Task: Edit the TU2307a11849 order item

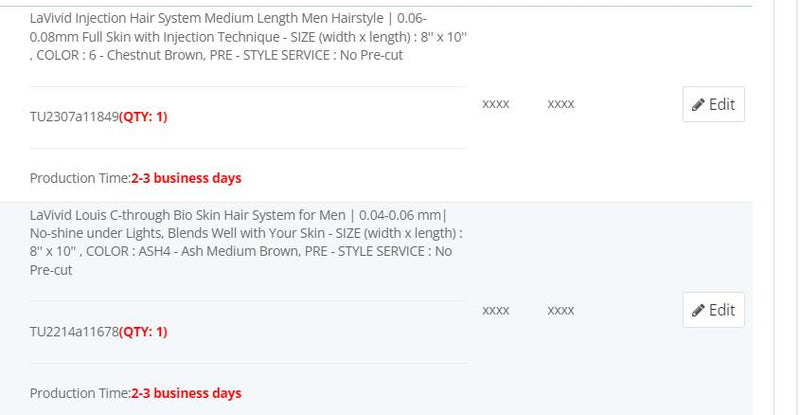Action: tap(713, 104)
